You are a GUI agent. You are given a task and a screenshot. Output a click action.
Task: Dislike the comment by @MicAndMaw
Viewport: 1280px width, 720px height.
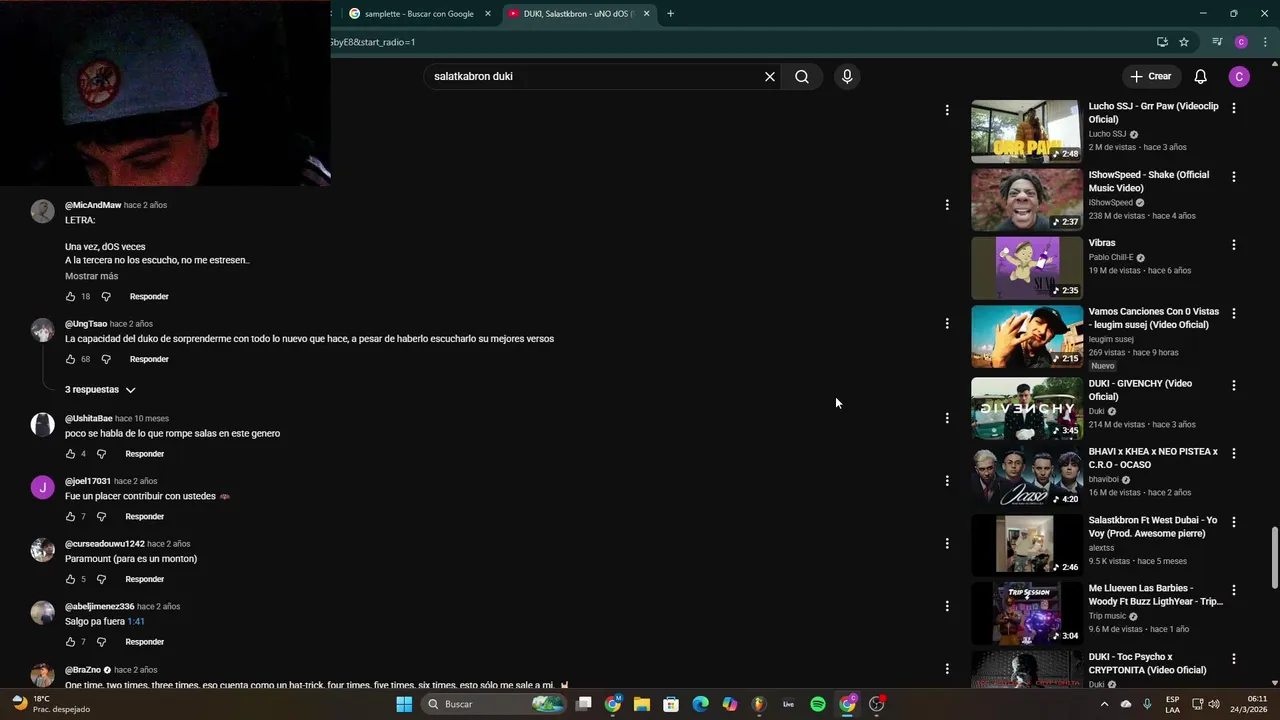[106, 297]
